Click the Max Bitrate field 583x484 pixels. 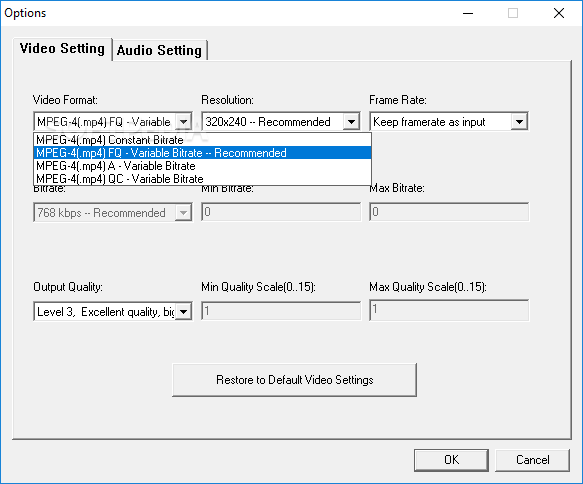[x=449, y=212]
